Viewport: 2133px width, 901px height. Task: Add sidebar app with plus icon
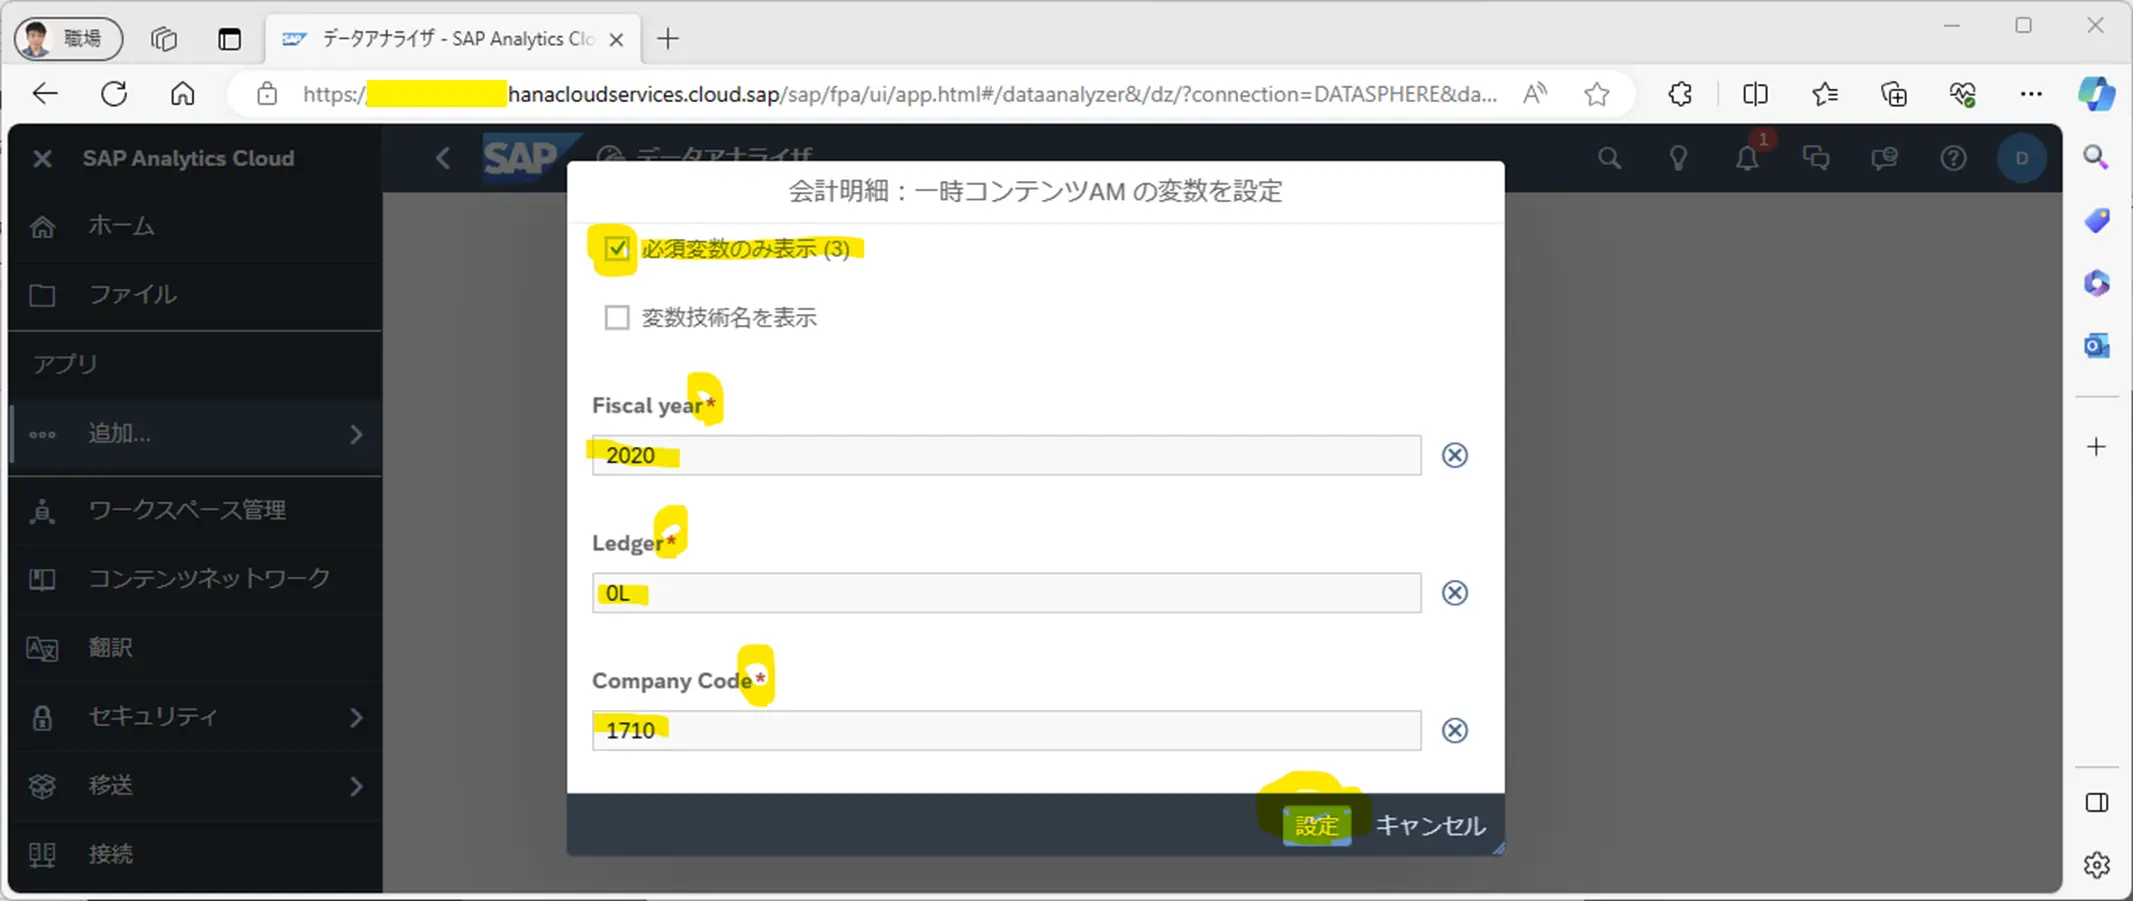[2096, 446]
